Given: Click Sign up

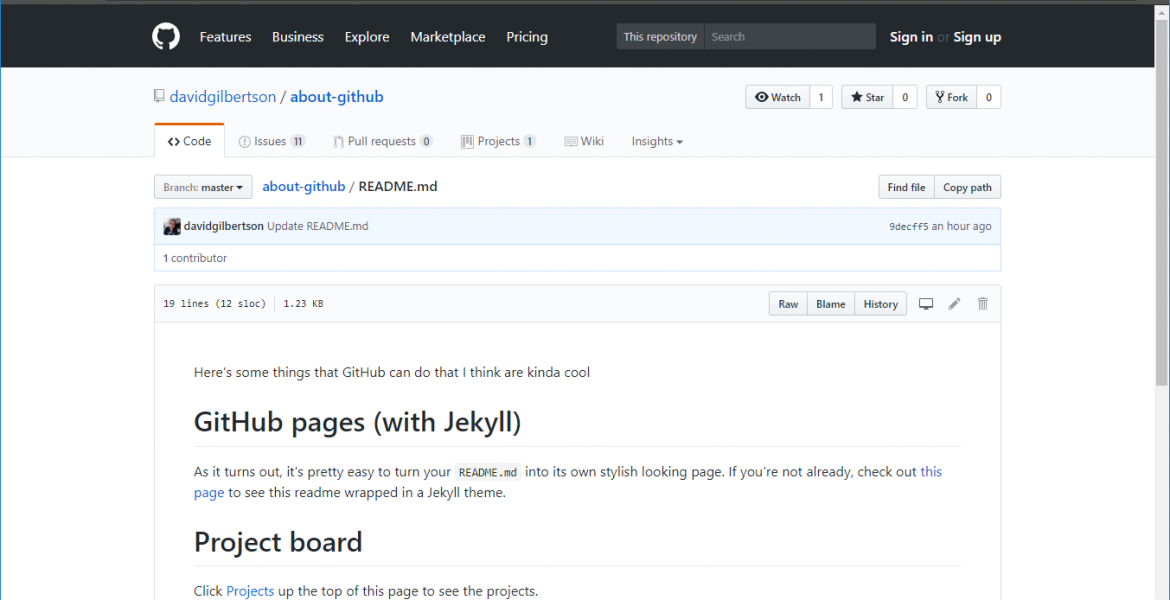Looking at the screenshot, I should (x=977, y=37).
